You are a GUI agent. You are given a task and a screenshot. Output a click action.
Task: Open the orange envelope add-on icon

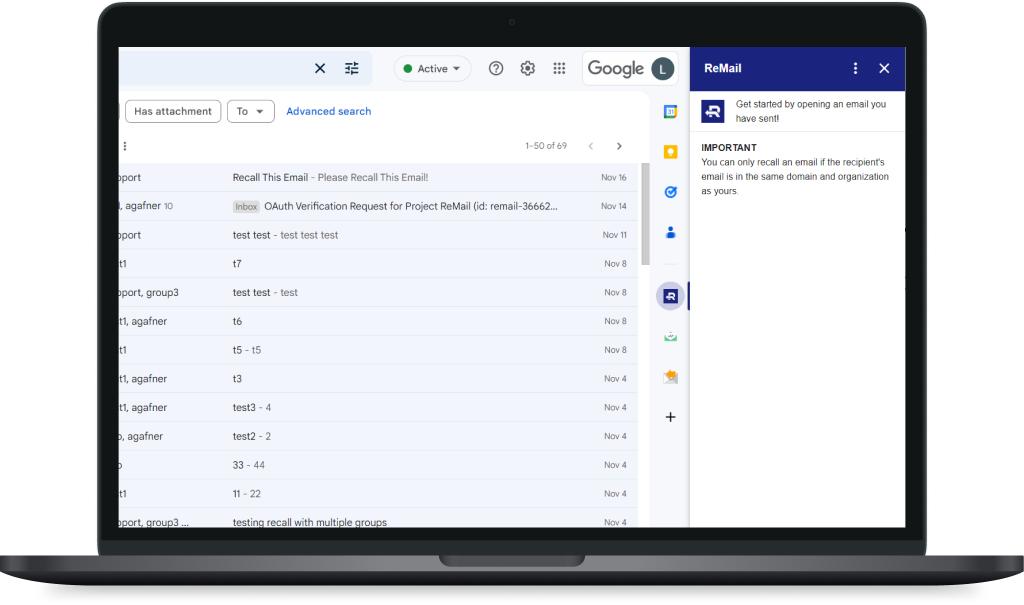[671, 377]
